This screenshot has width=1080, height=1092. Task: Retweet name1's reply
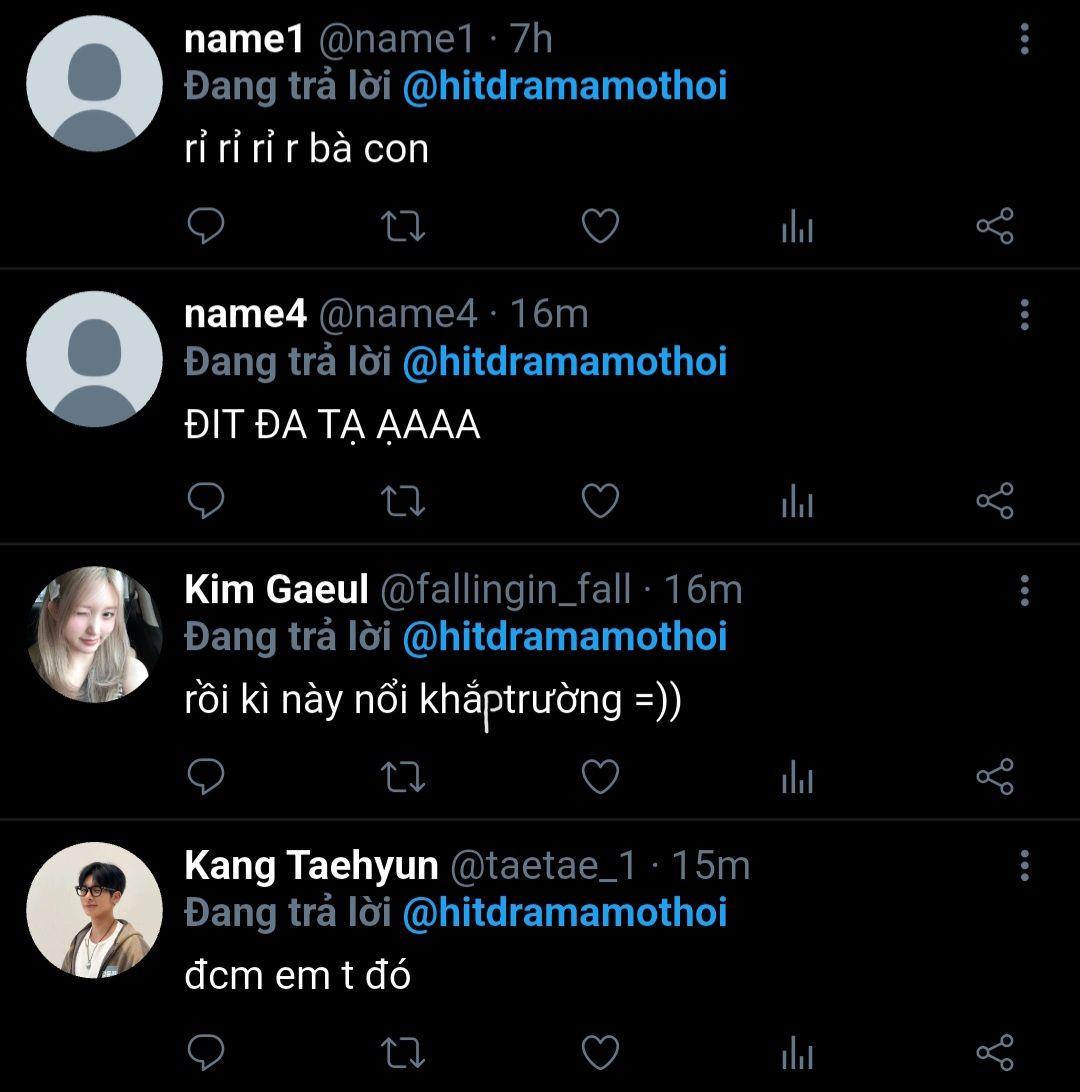[x=404, y=227]
